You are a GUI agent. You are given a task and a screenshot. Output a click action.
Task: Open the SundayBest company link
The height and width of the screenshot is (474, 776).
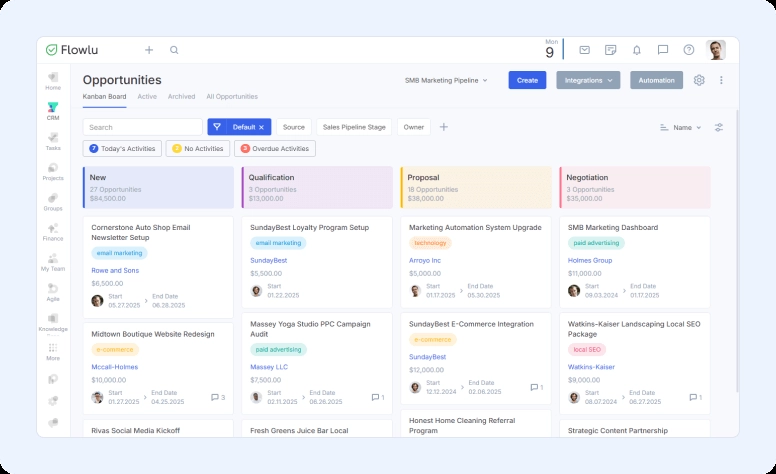tap(268, 260)
